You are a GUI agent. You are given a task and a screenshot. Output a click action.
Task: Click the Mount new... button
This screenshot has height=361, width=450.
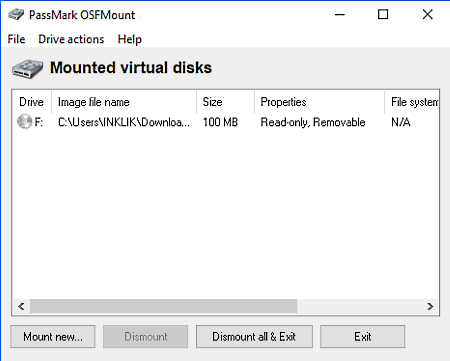[53, 337]
